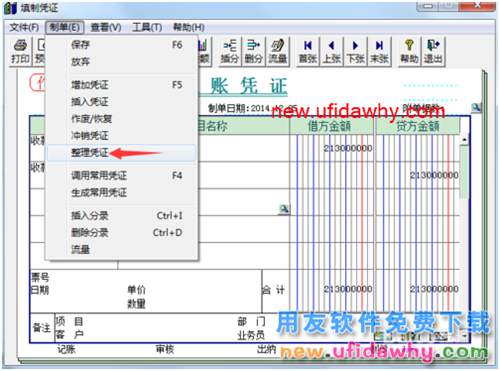The height and width of the screenshot is (371, 500).
Task: Select 生成常用凭证 menu entry
Action: 122,192
